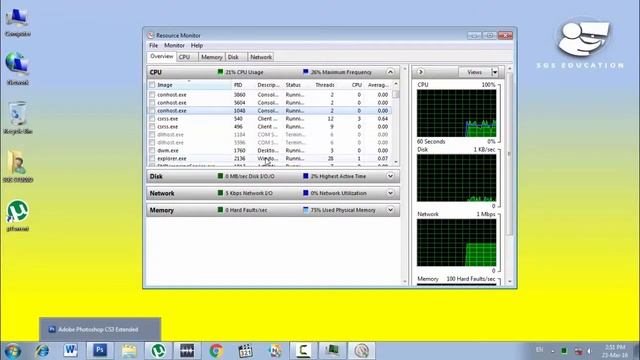Open the volume icon in system tray

click(590, 351)
